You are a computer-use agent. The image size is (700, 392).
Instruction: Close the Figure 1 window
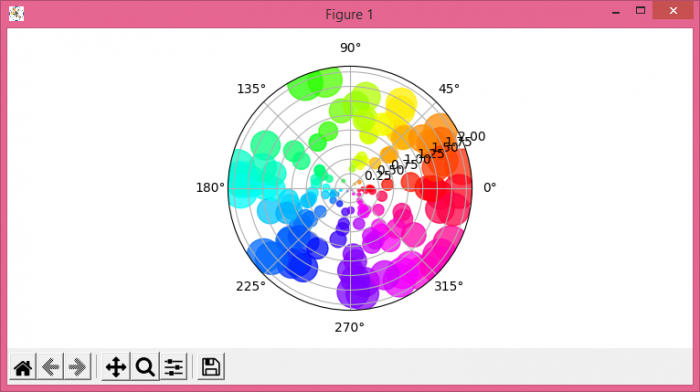pyautogui.click(x=673, y=11)
